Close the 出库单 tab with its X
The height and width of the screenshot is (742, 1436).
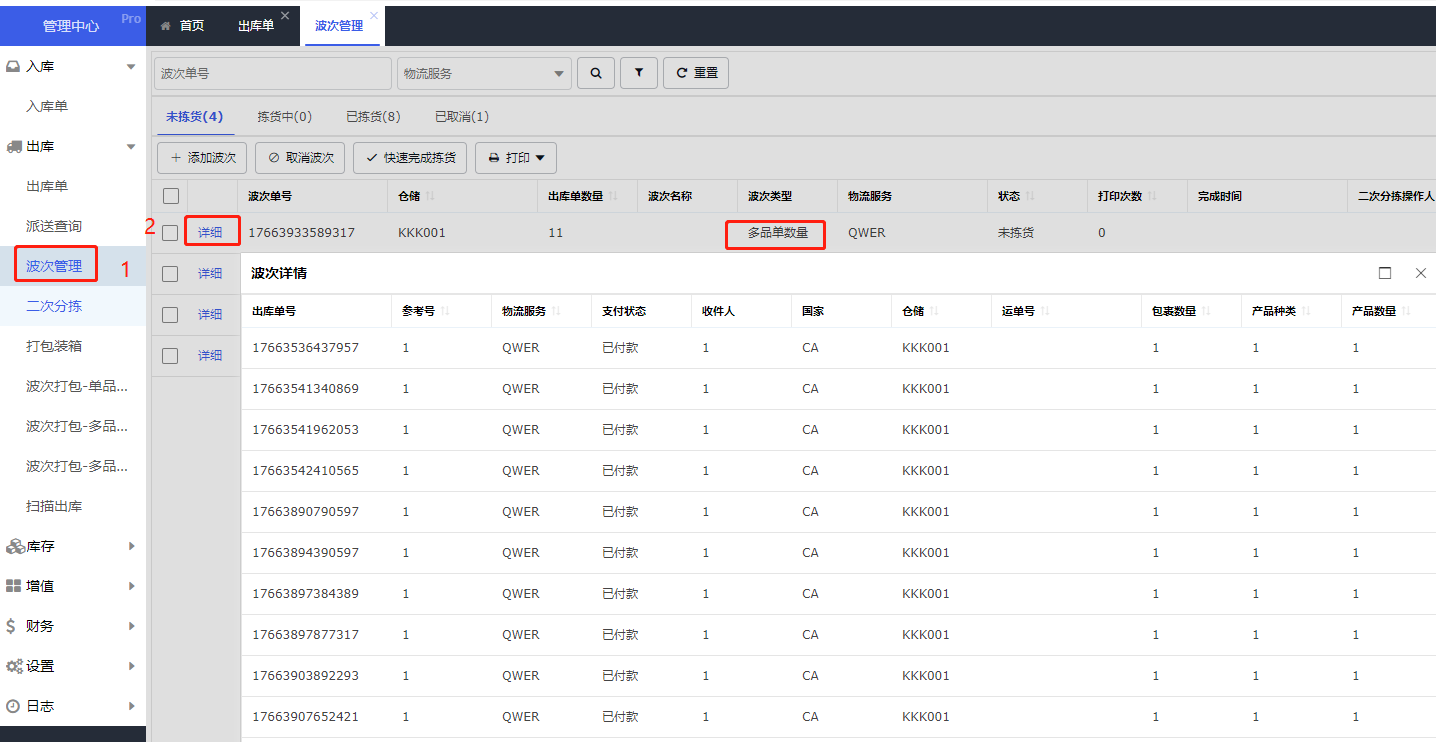285,16
